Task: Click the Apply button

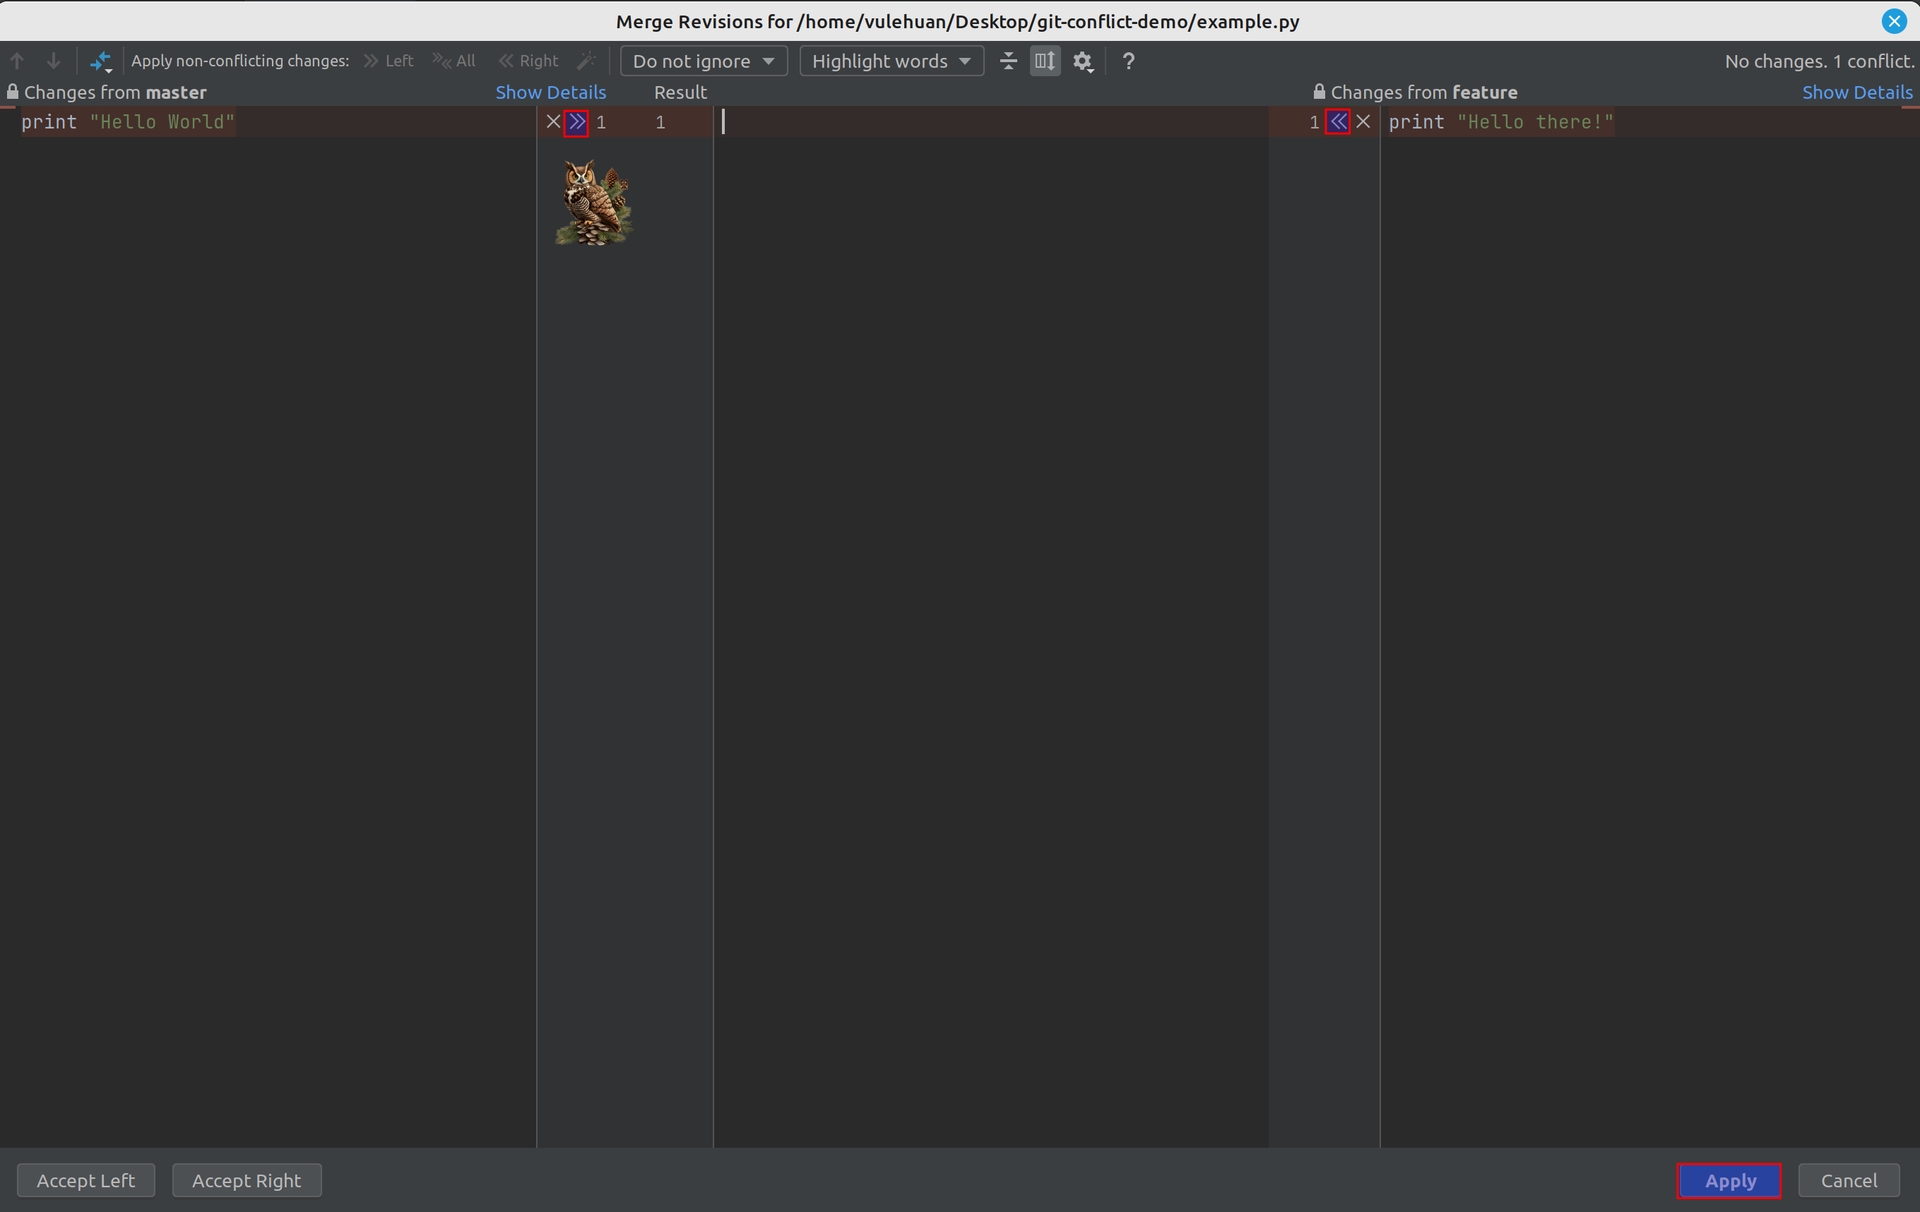Action: (1729, 1180)
